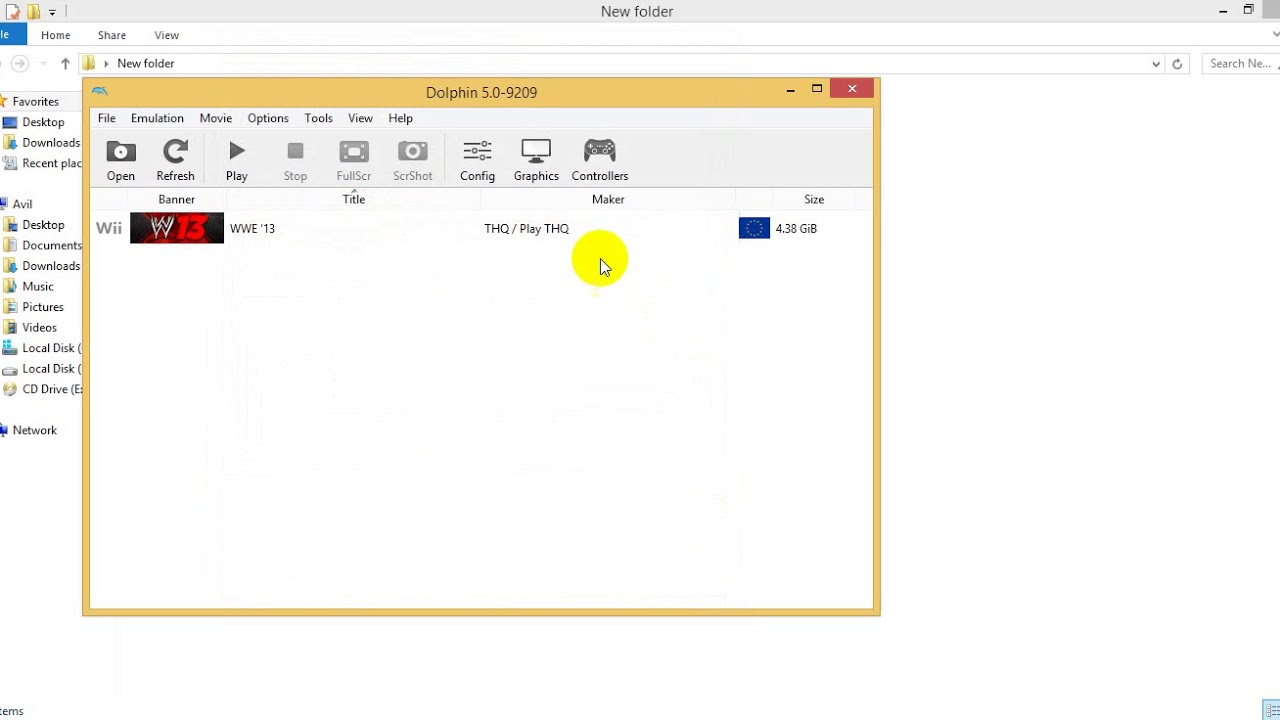Open Desktop under Avil

(x=43, y=225)
